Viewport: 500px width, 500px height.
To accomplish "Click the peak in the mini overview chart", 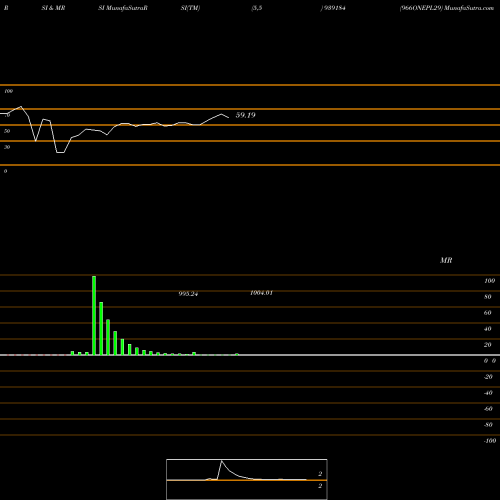I will [221, 461].
